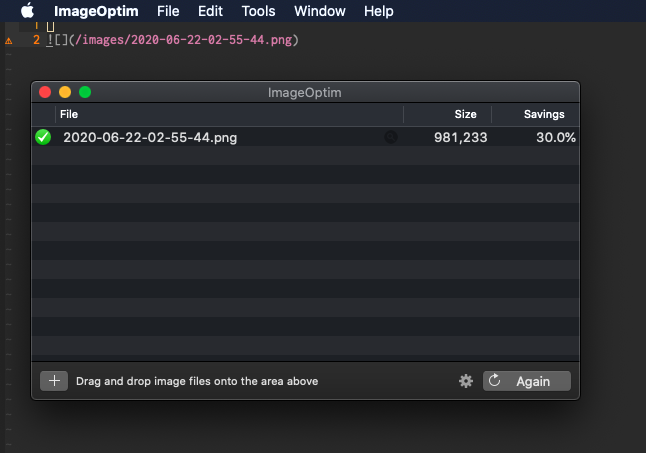Open the Apple menu
Image resolution: width=646 pixels, height=453 pixels.
click(x=27, y=12)
